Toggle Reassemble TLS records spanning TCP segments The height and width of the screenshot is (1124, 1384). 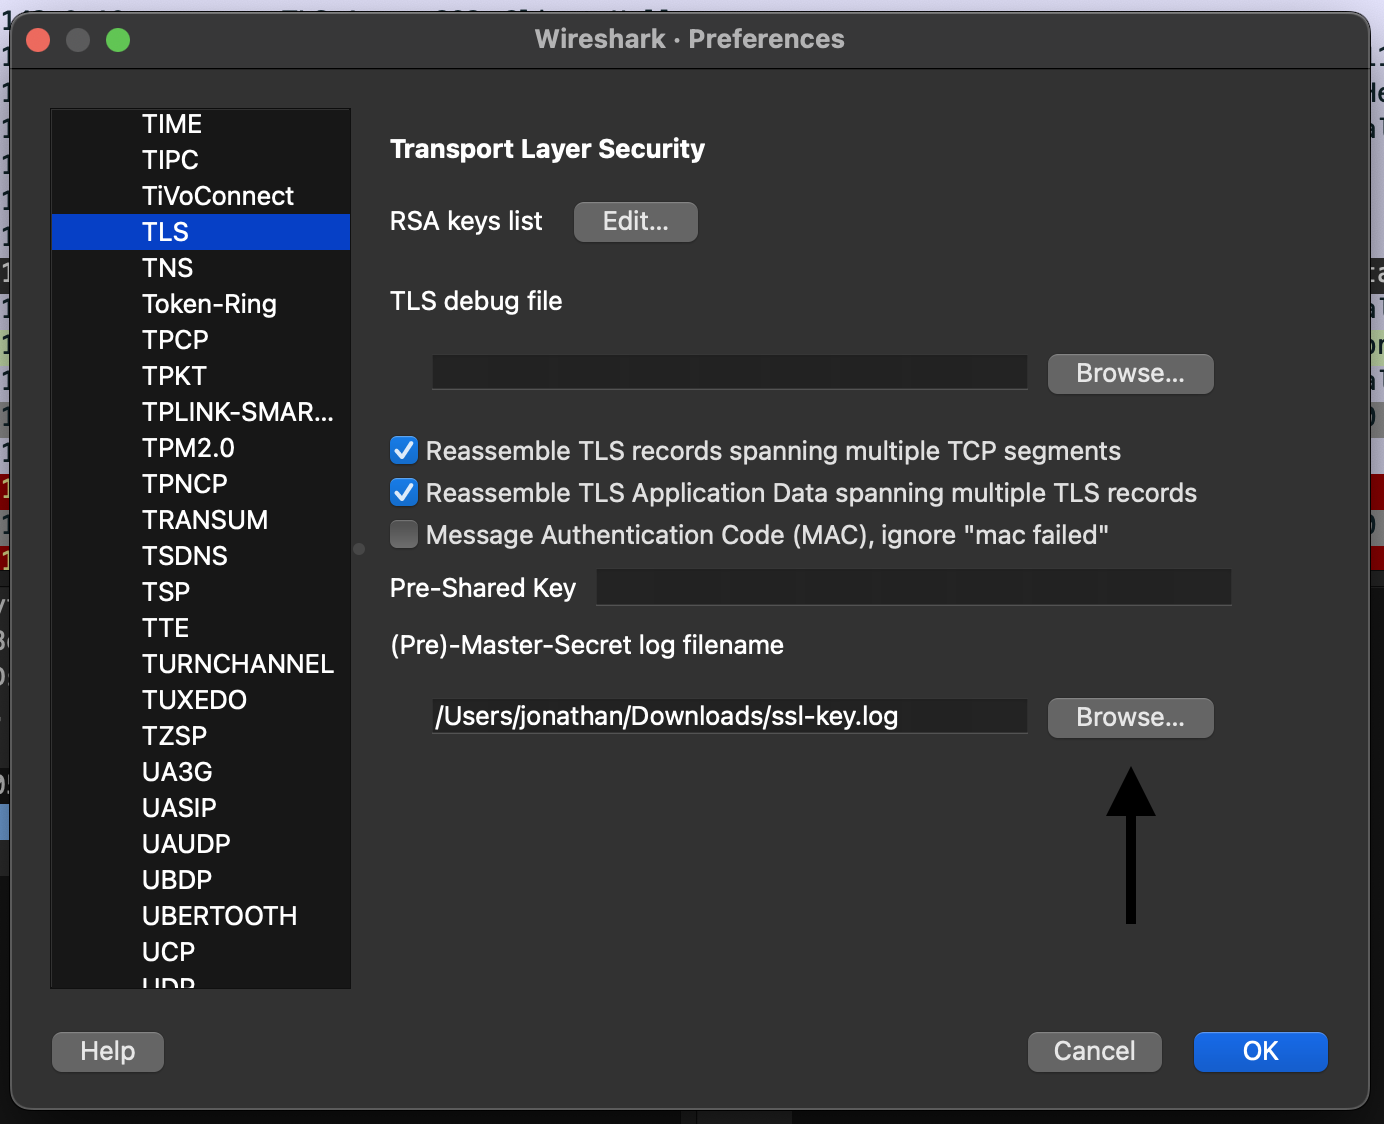[404, 451]
